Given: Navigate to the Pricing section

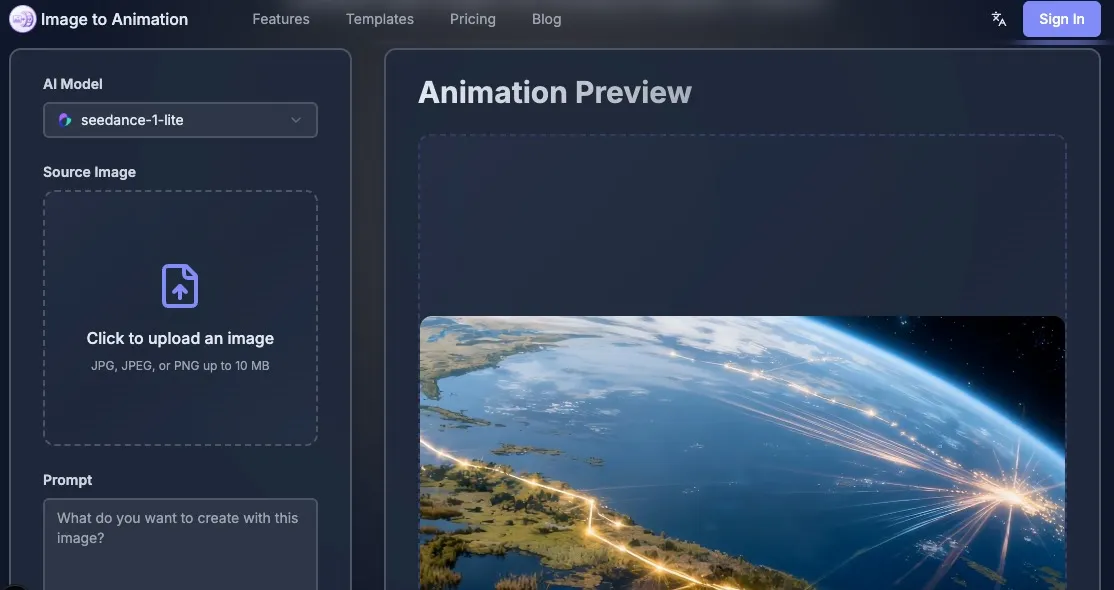Looking at the screenshot, I should (472, 18).
